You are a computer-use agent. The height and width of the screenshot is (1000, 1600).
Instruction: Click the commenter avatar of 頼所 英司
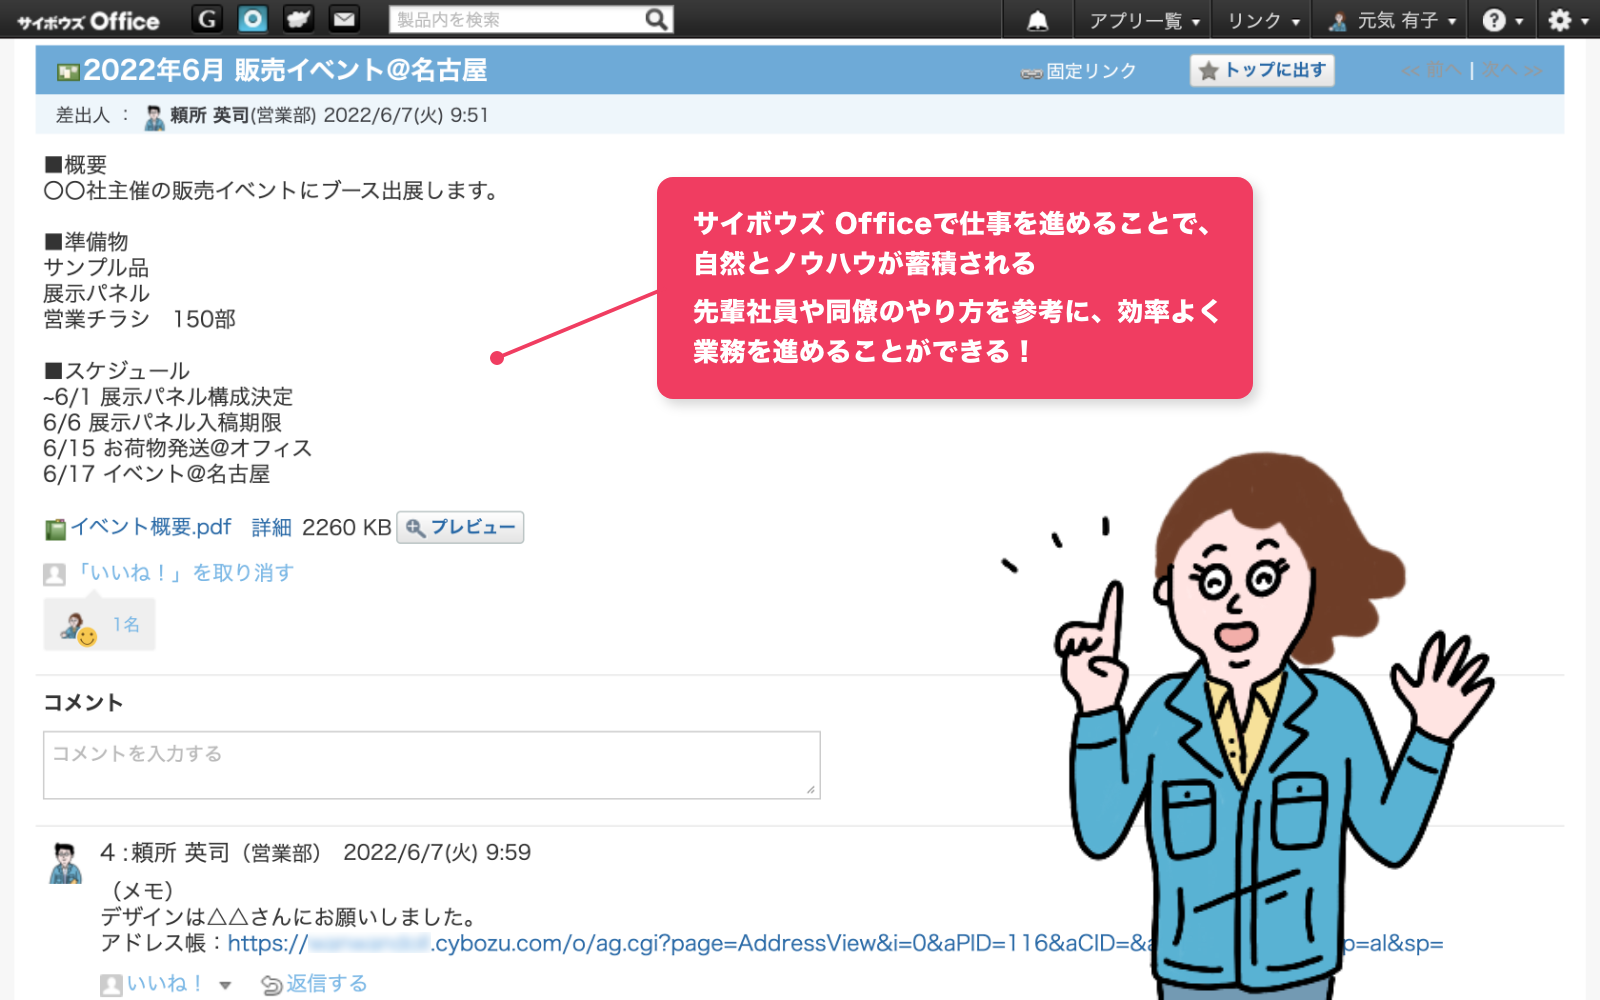tap(66, 863)
